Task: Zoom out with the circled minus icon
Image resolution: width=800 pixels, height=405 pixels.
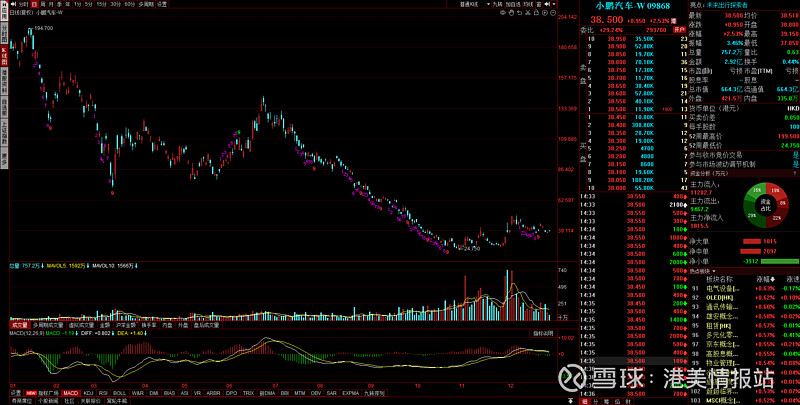Action: [x=553, y=13]
